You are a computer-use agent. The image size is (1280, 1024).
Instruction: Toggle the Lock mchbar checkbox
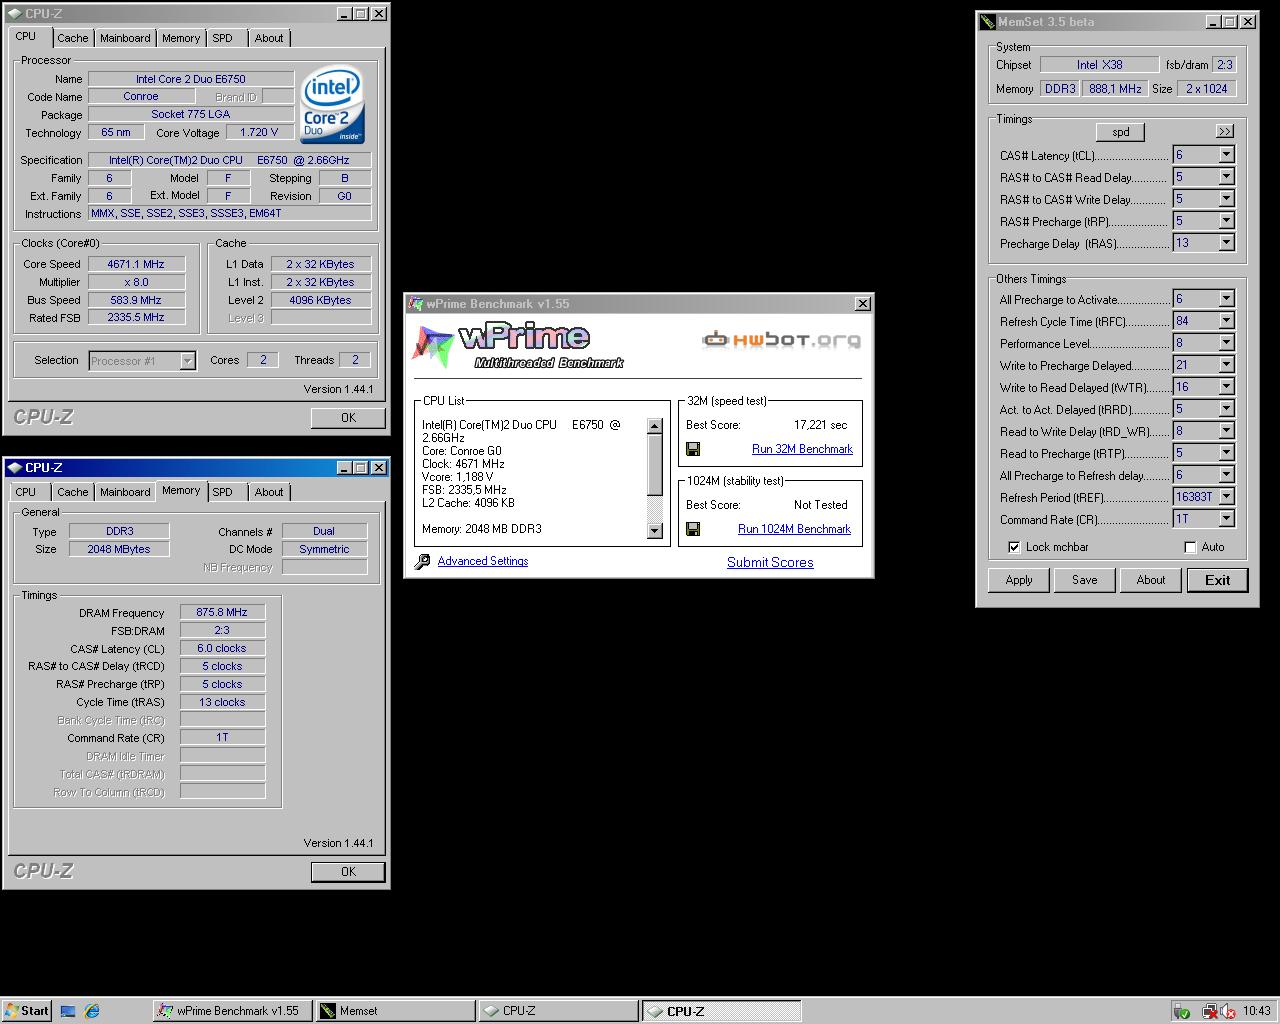[1014, 547]
